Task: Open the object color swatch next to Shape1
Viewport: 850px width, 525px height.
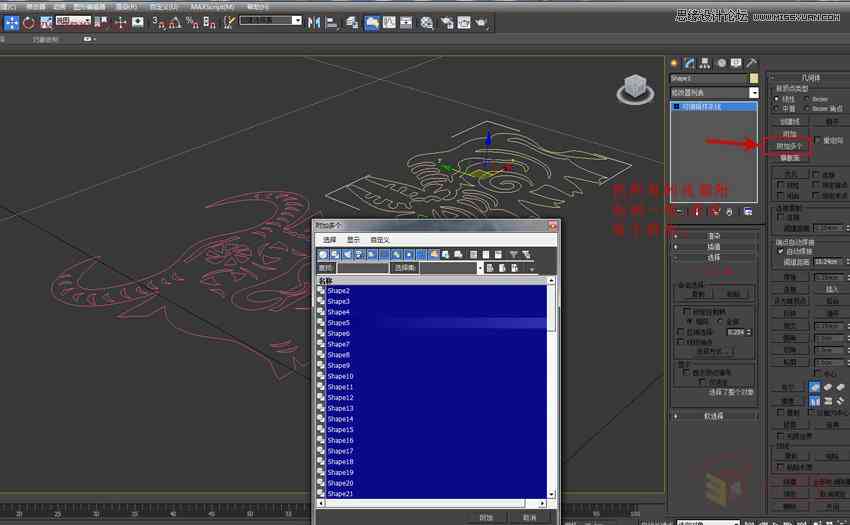Action: [x=754, y=79]
